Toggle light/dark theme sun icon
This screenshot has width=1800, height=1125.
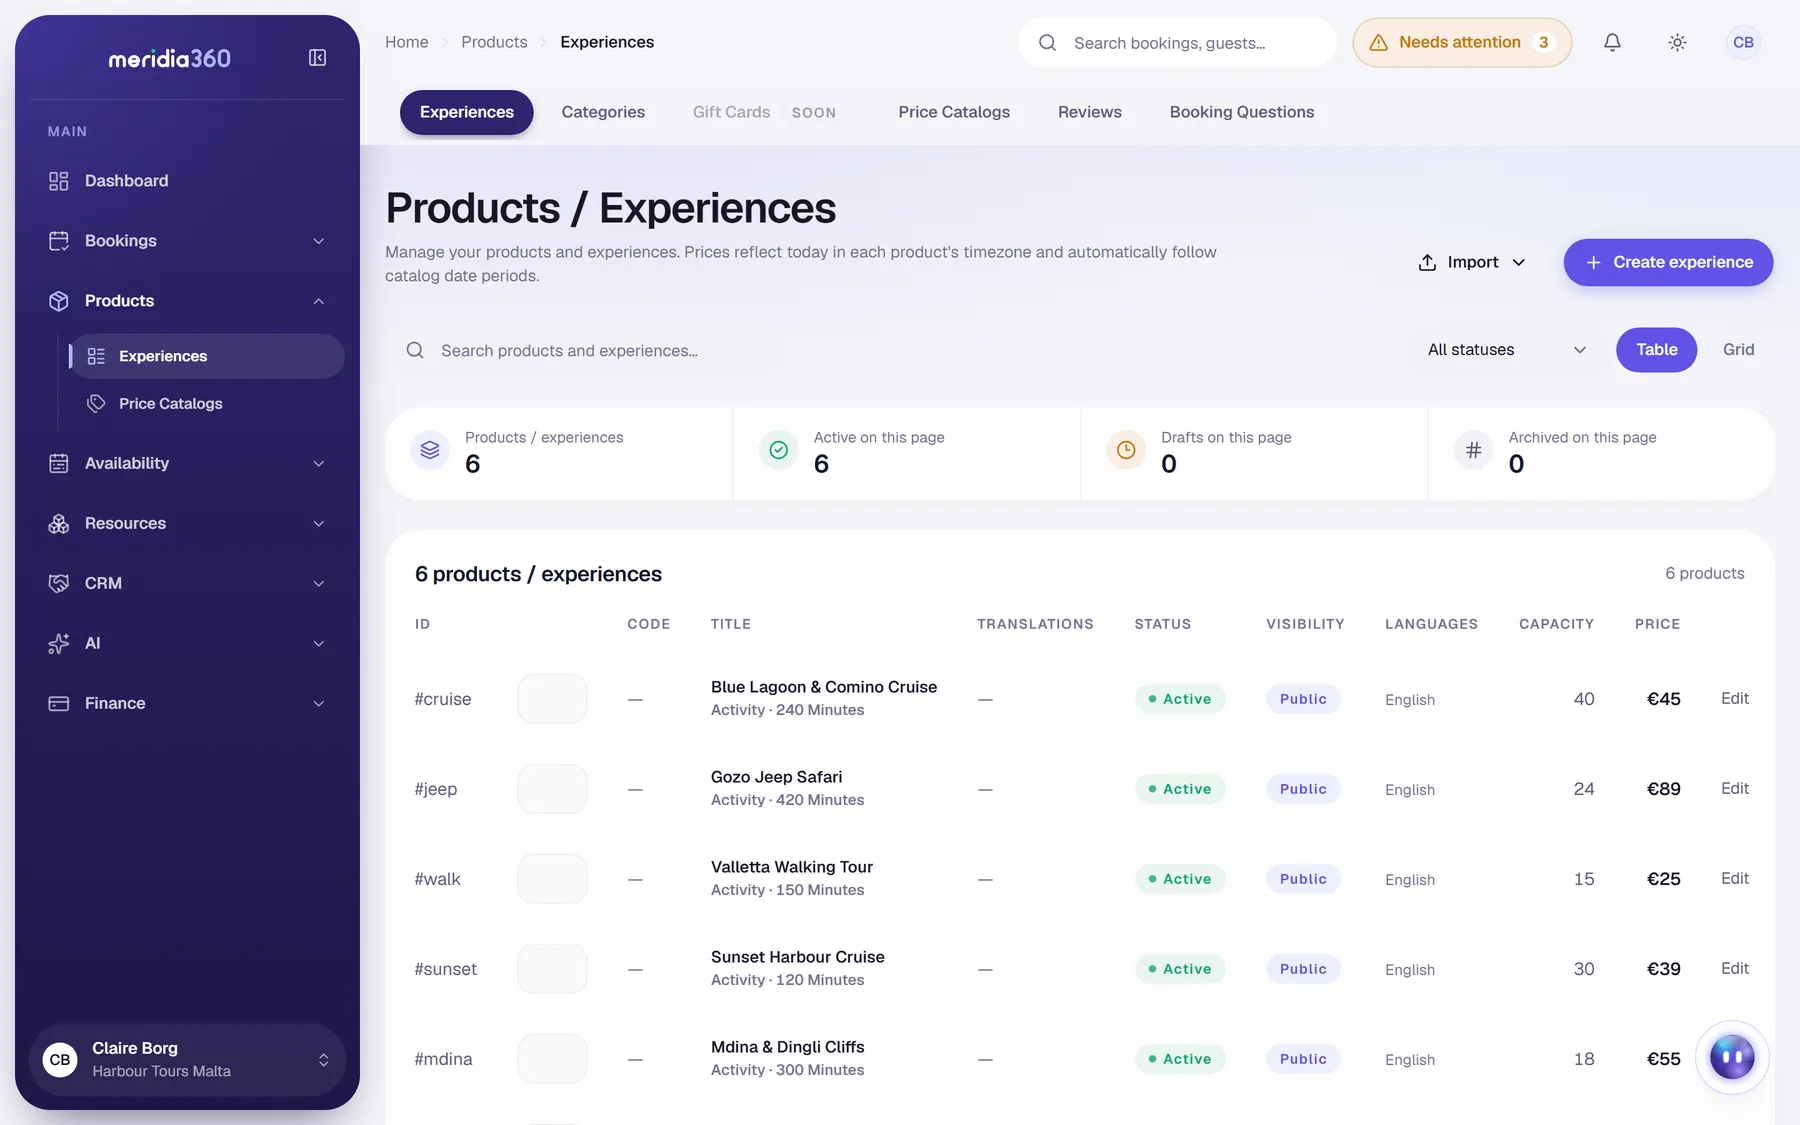1677,42
